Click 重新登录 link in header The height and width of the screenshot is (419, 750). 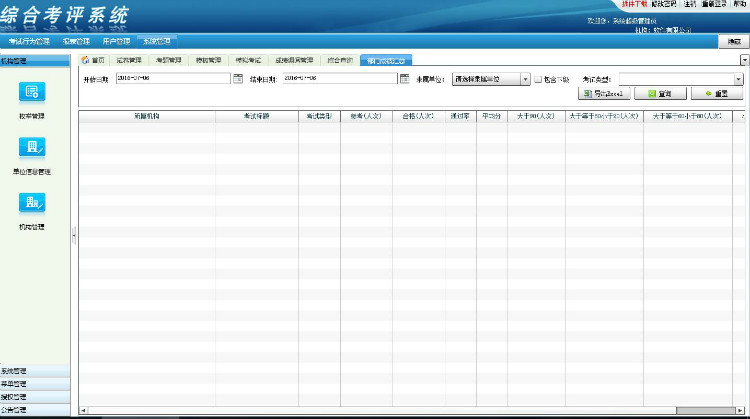pos(714,4)
